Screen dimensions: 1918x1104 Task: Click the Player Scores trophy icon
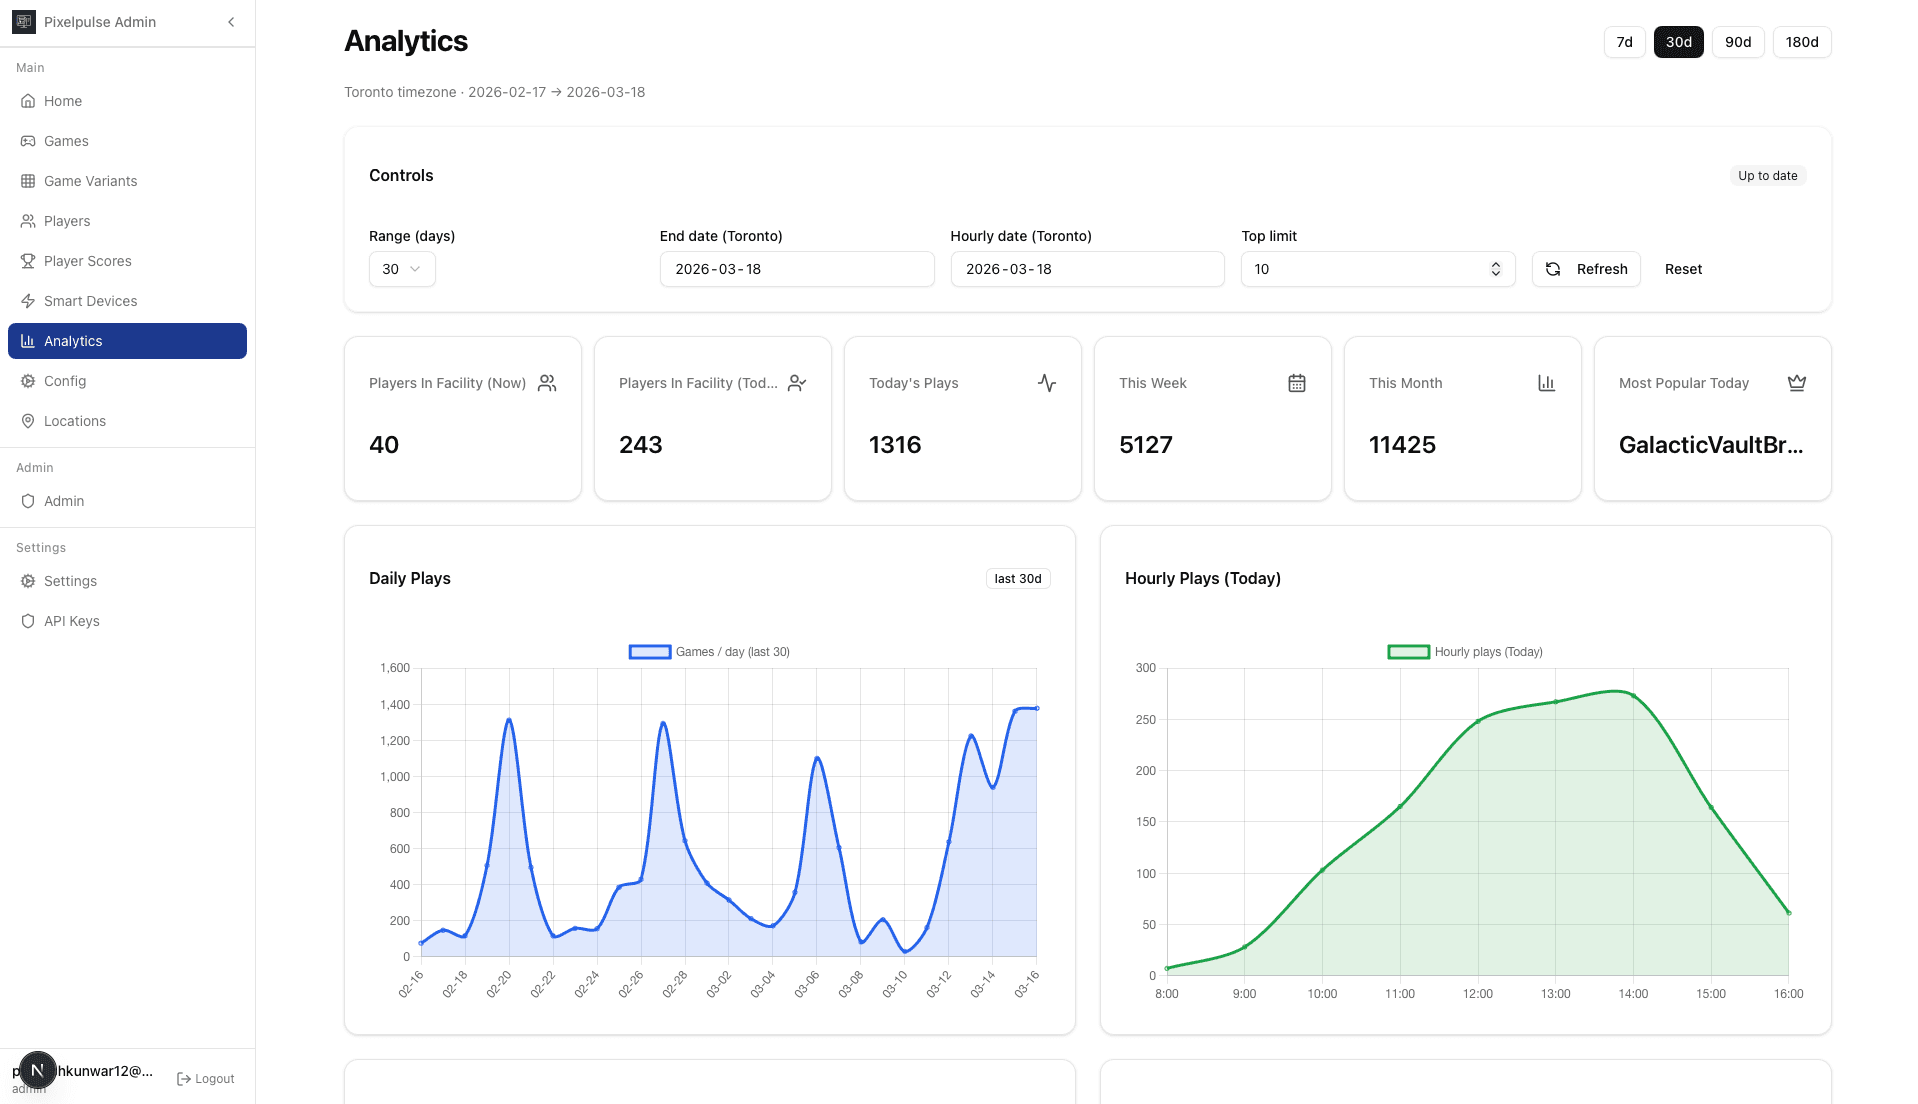[28, 261]
